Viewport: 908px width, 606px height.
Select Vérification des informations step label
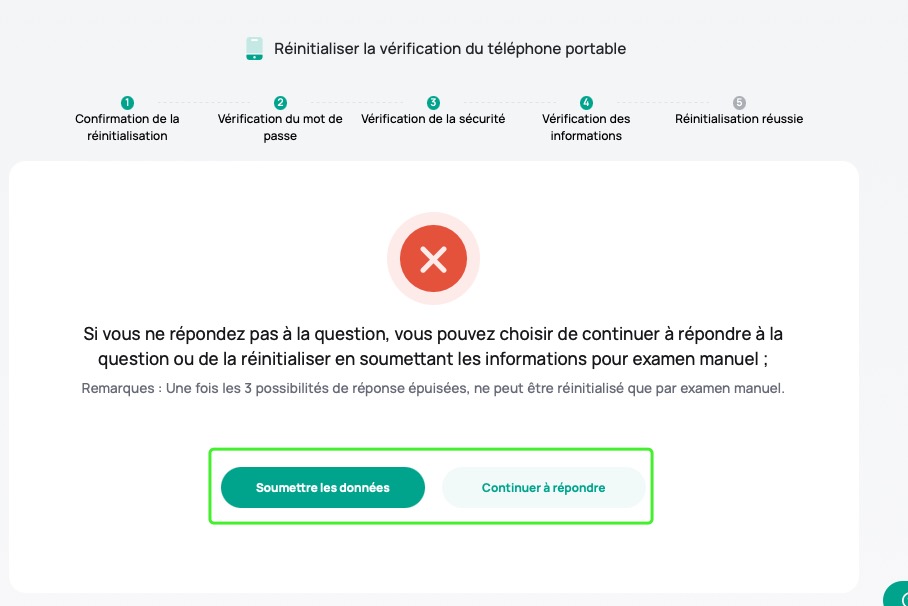(x=586, y=127)
